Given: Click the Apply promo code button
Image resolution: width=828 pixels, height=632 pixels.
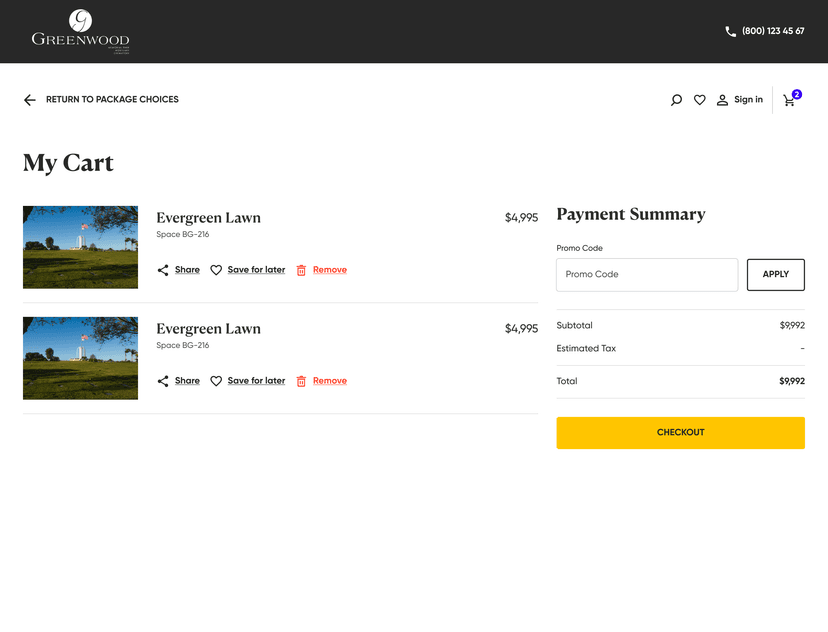Looking at the screenshot, I should pyautogui.click(x=775, y=275).
